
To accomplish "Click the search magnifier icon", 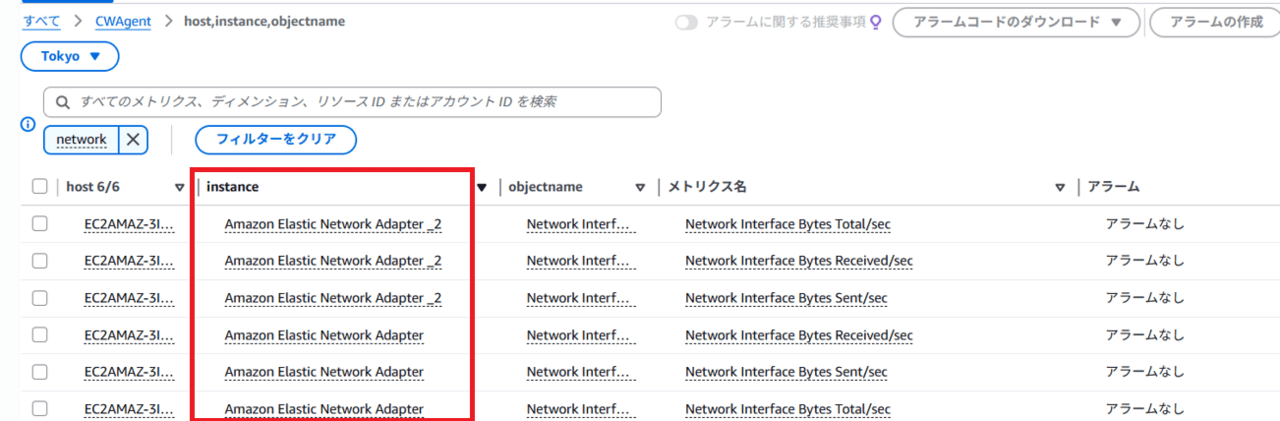I will (62, 102).
